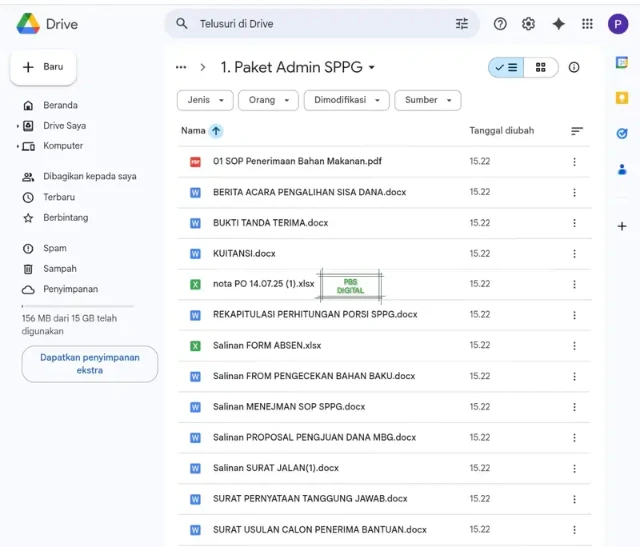
Task: Show folder details info icon
Action: [x=574, y=67]
